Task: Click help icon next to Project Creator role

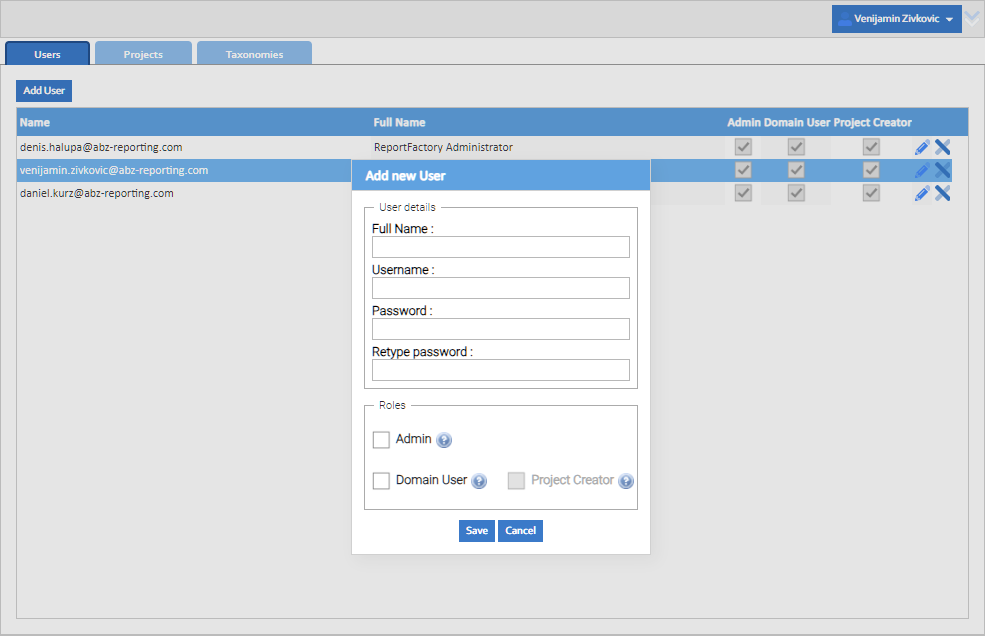Action: [626, 481]
